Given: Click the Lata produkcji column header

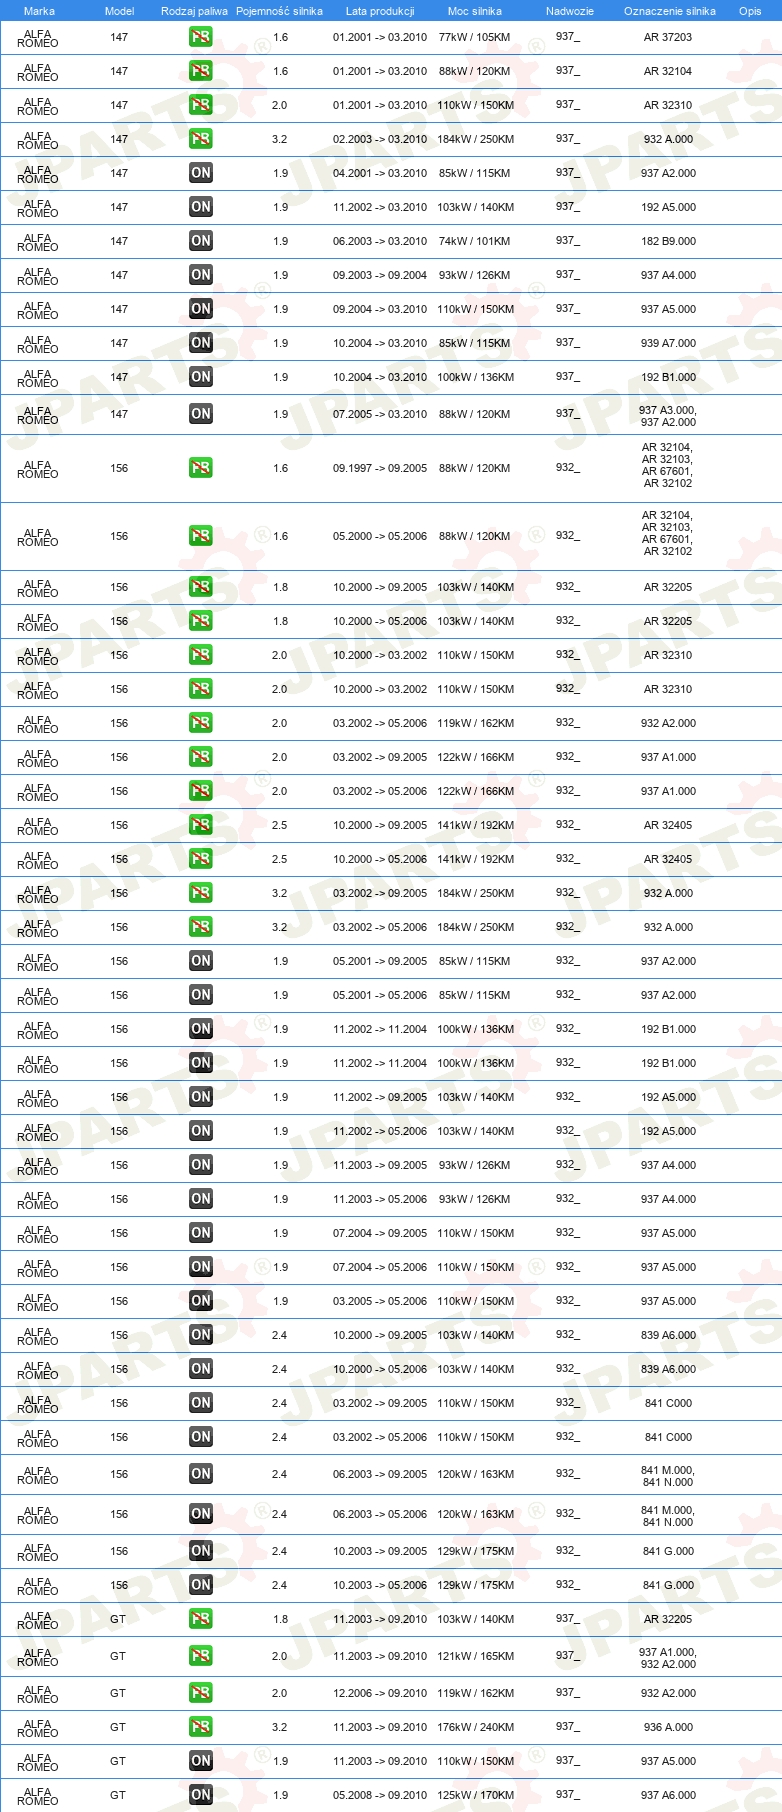Looking at the screenshot, I should click(380, 11).
